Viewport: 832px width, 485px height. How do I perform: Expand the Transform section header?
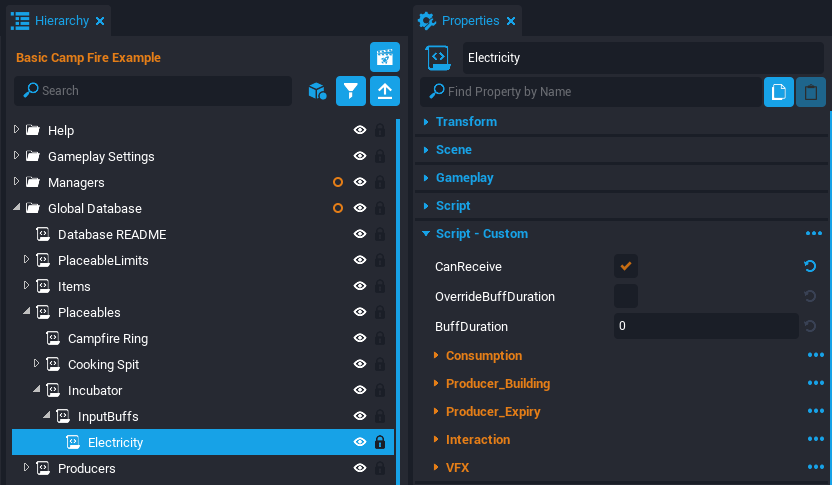tap(466, 122)
